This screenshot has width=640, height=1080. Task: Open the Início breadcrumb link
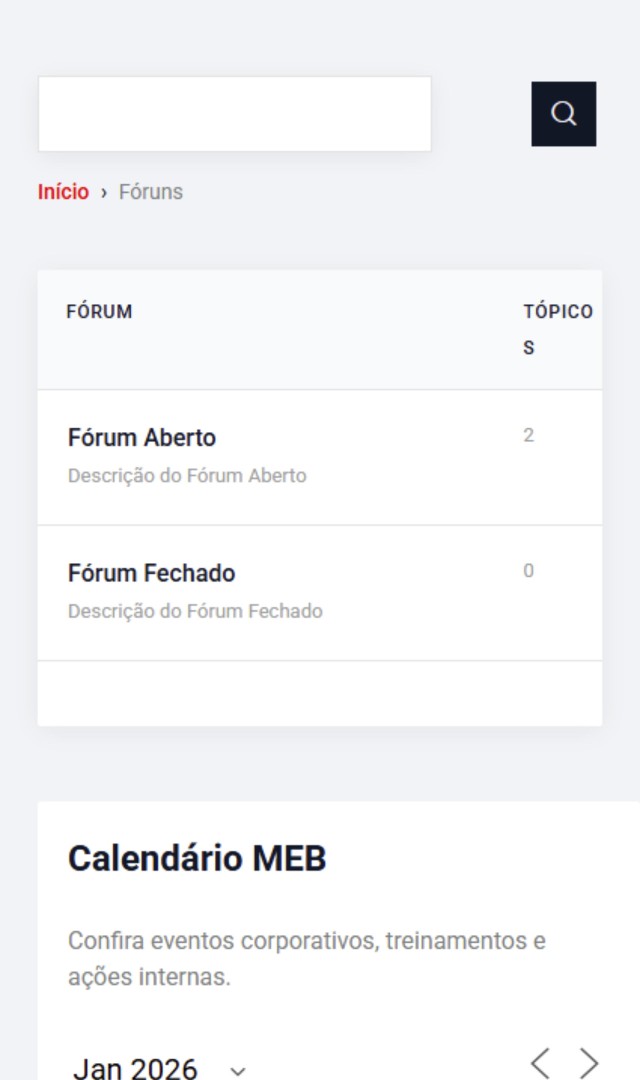63,192
